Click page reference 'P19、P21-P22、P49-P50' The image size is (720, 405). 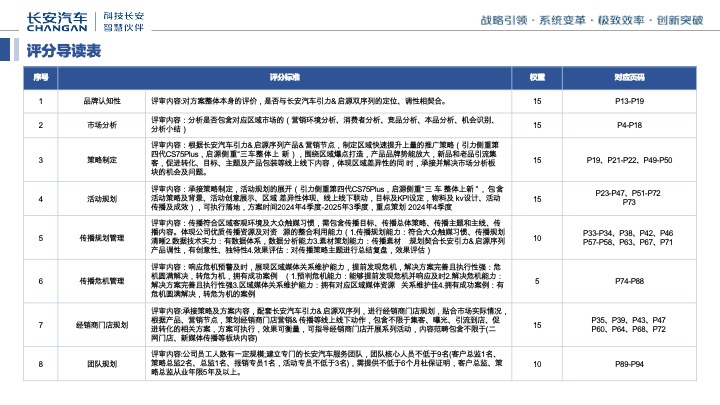coord(630,160)
